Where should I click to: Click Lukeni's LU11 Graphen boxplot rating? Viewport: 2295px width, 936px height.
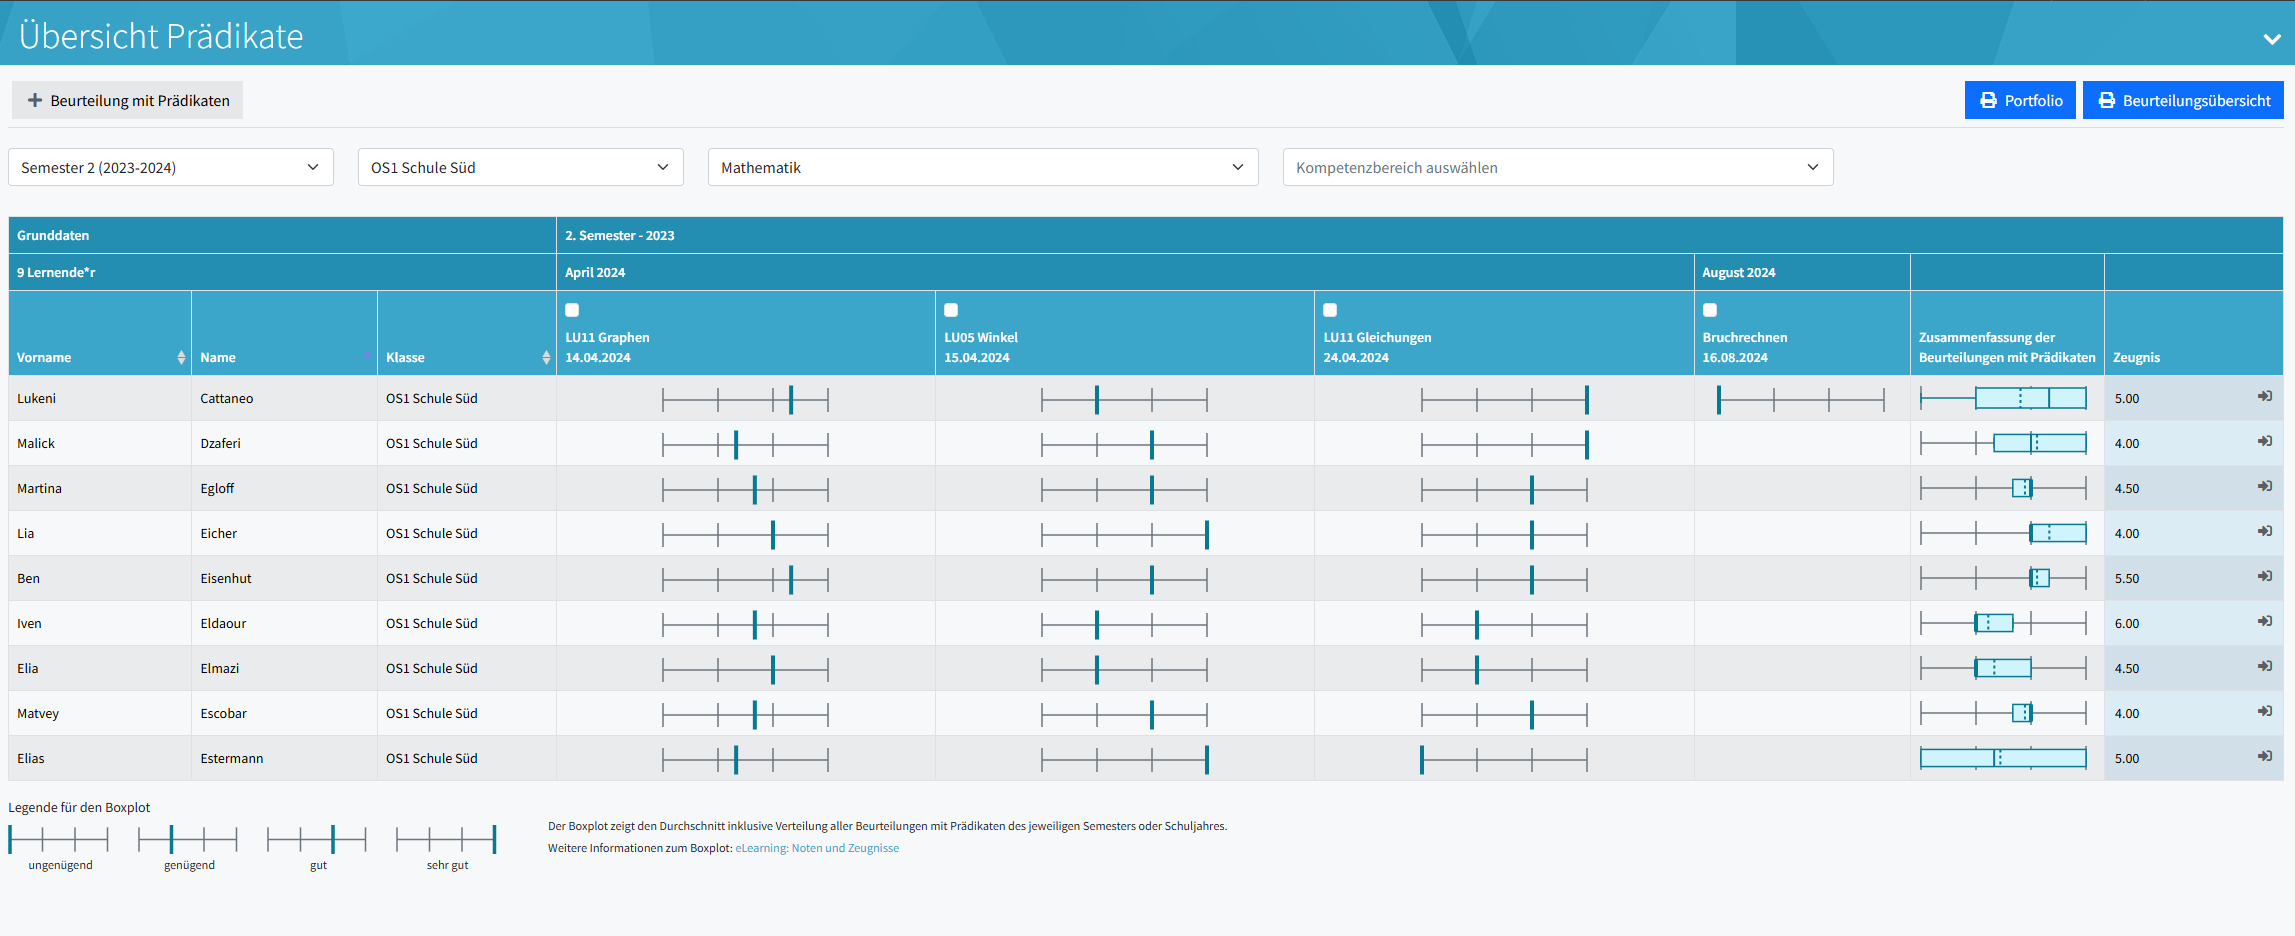[745, 399]
